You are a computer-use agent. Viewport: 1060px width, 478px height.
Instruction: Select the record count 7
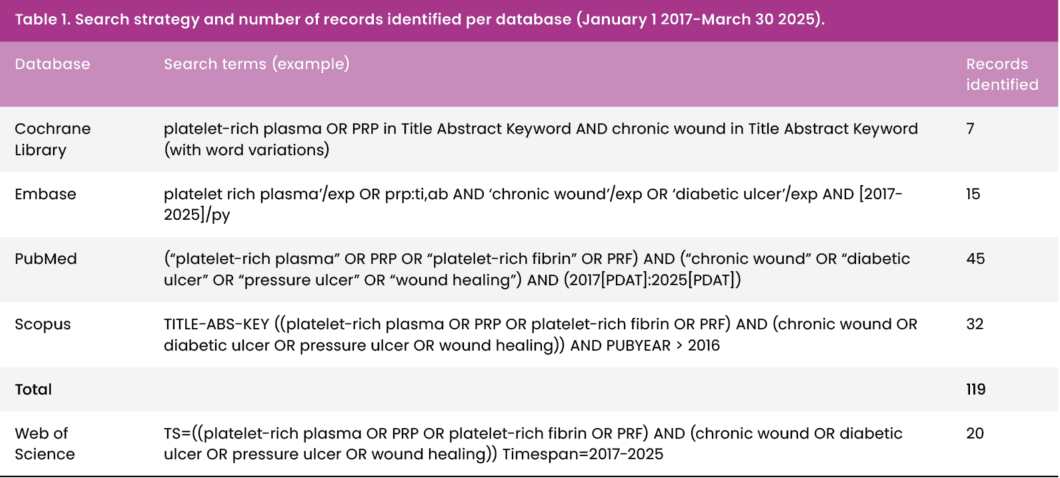click(x=970, y=128)
